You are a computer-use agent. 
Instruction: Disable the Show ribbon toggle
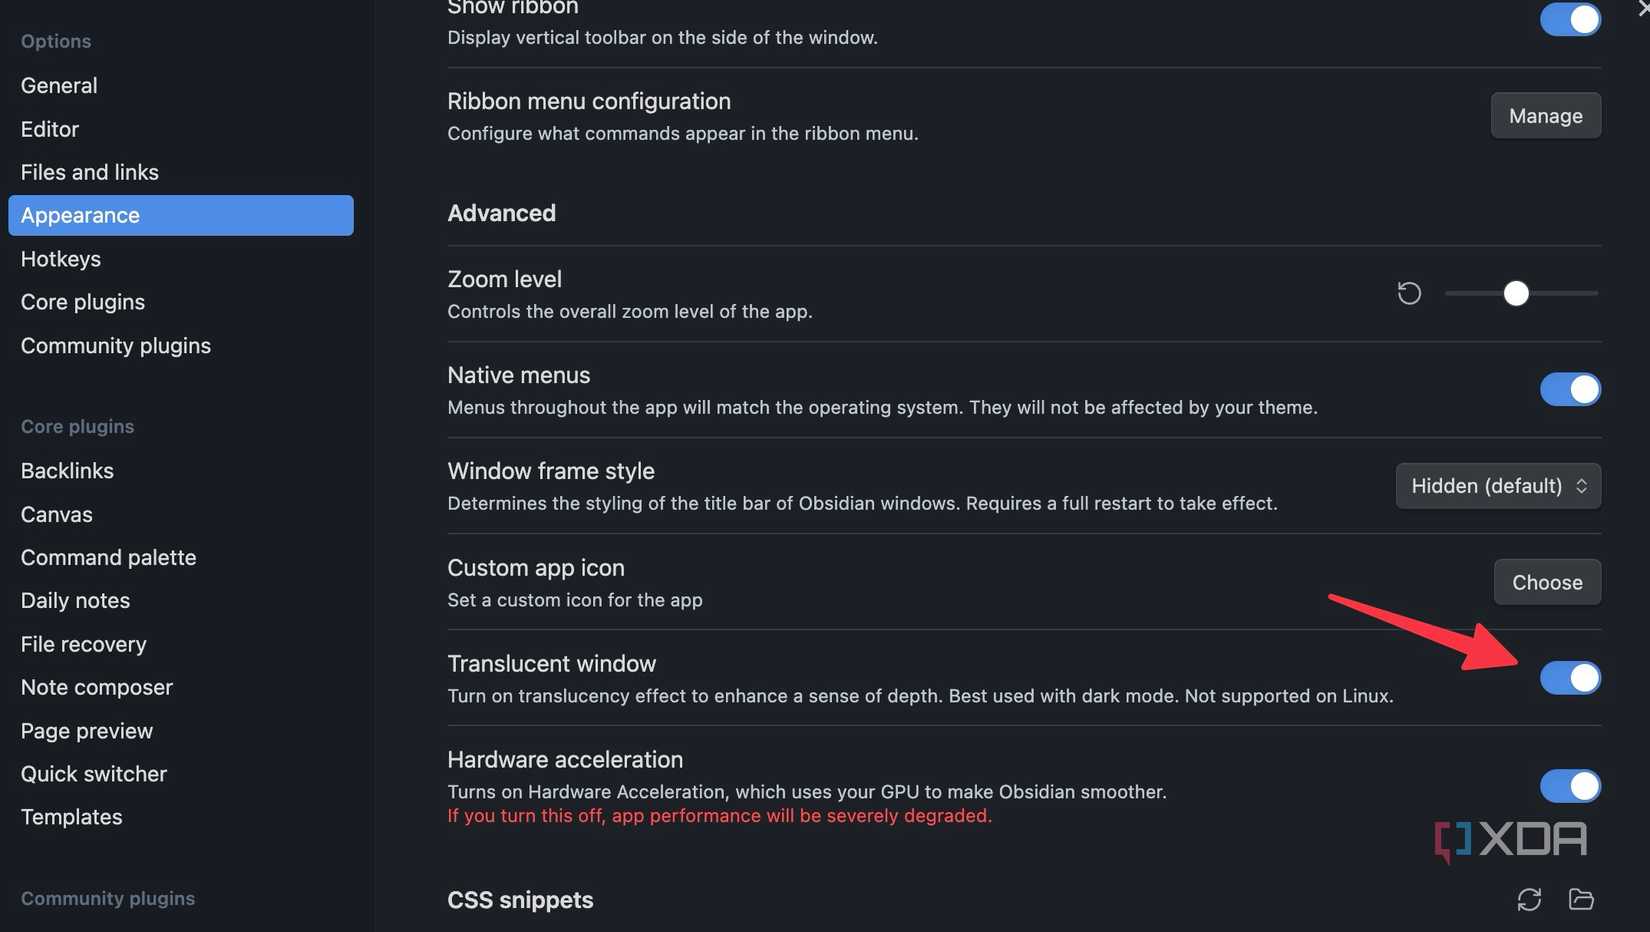coord(1569,19)
